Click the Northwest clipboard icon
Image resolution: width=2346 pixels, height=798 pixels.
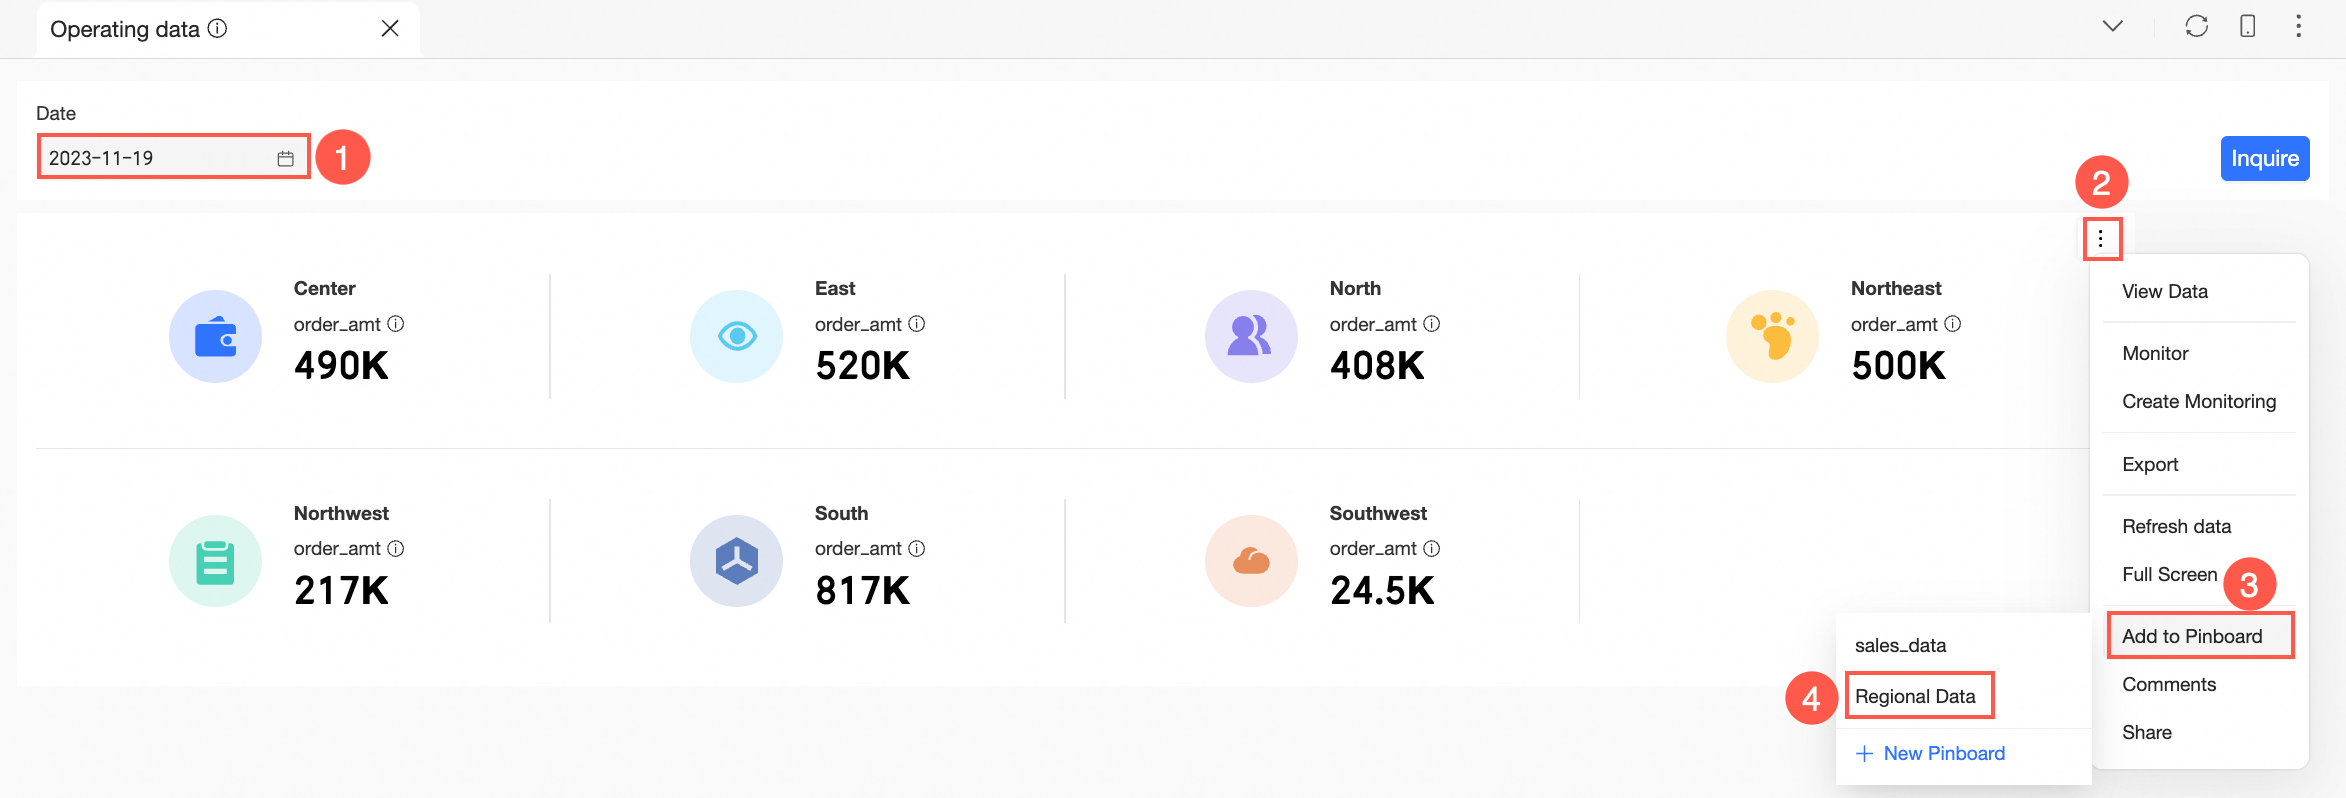click(x=215, y=561)
